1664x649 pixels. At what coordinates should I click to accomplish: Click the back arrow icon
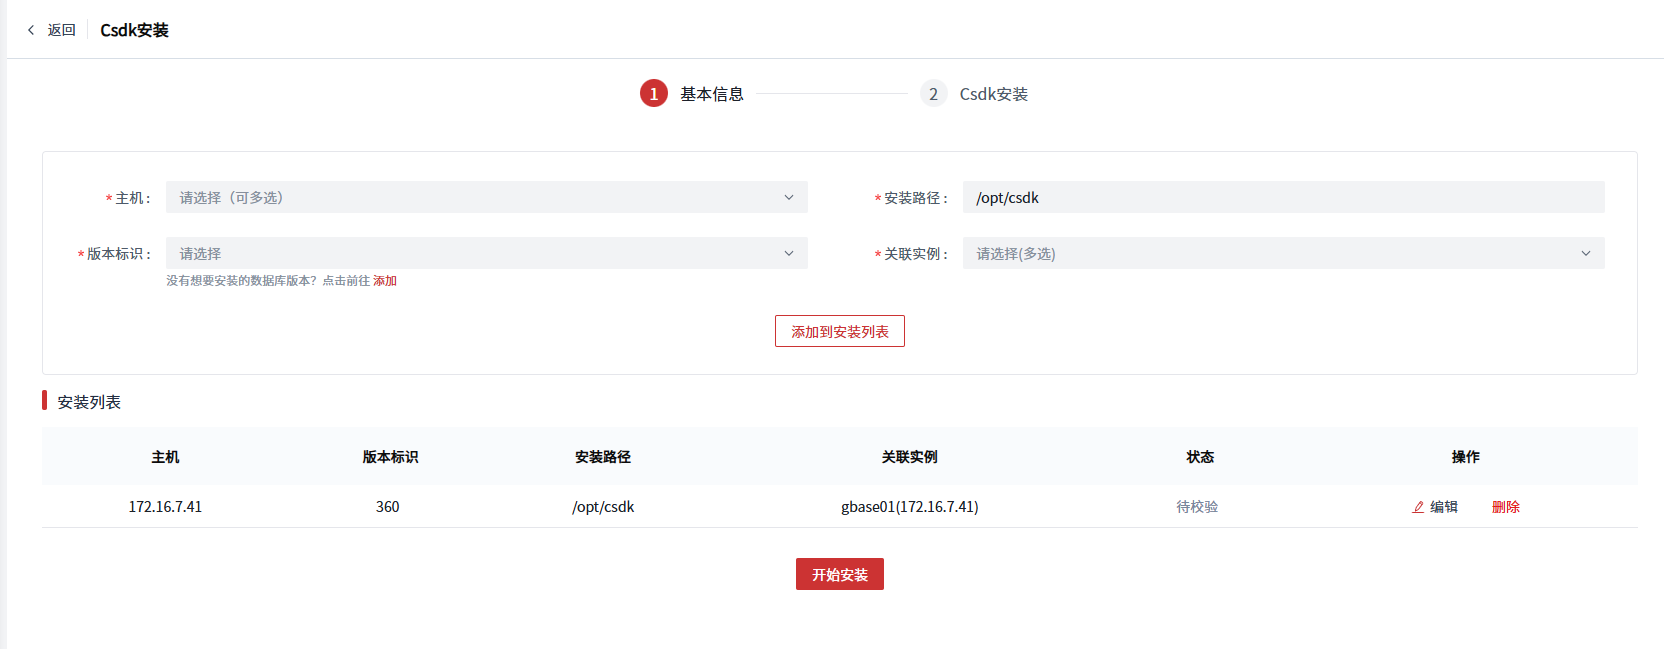pos(31,30)
